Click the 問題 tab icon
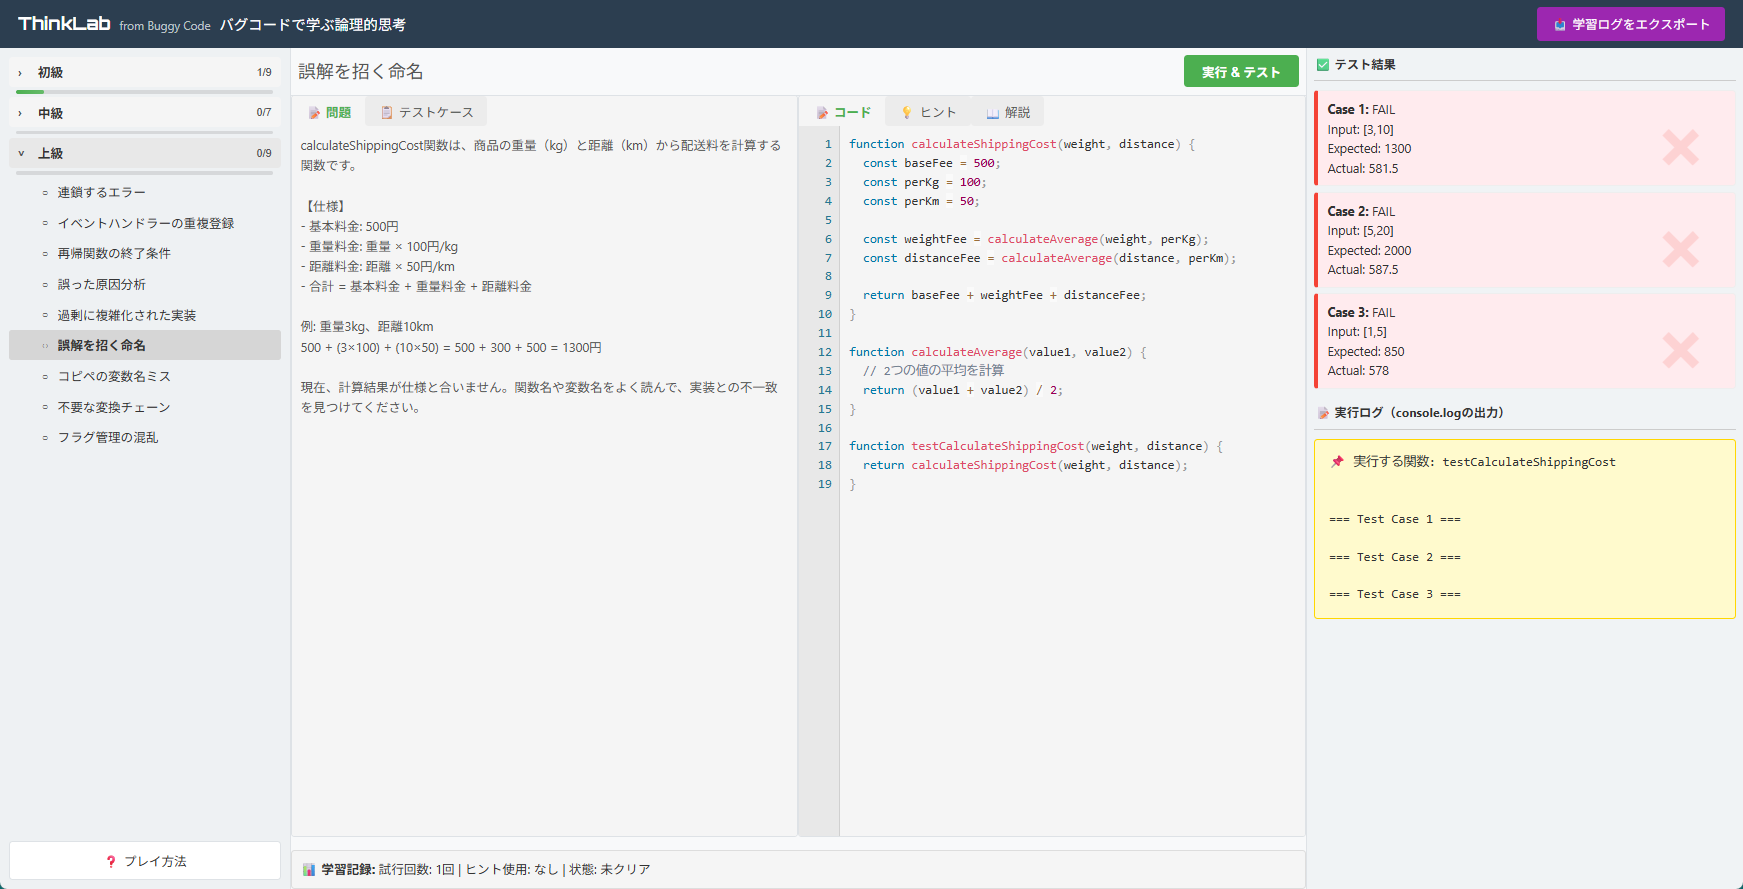The image size is (1743, 889). pos(314,113)
